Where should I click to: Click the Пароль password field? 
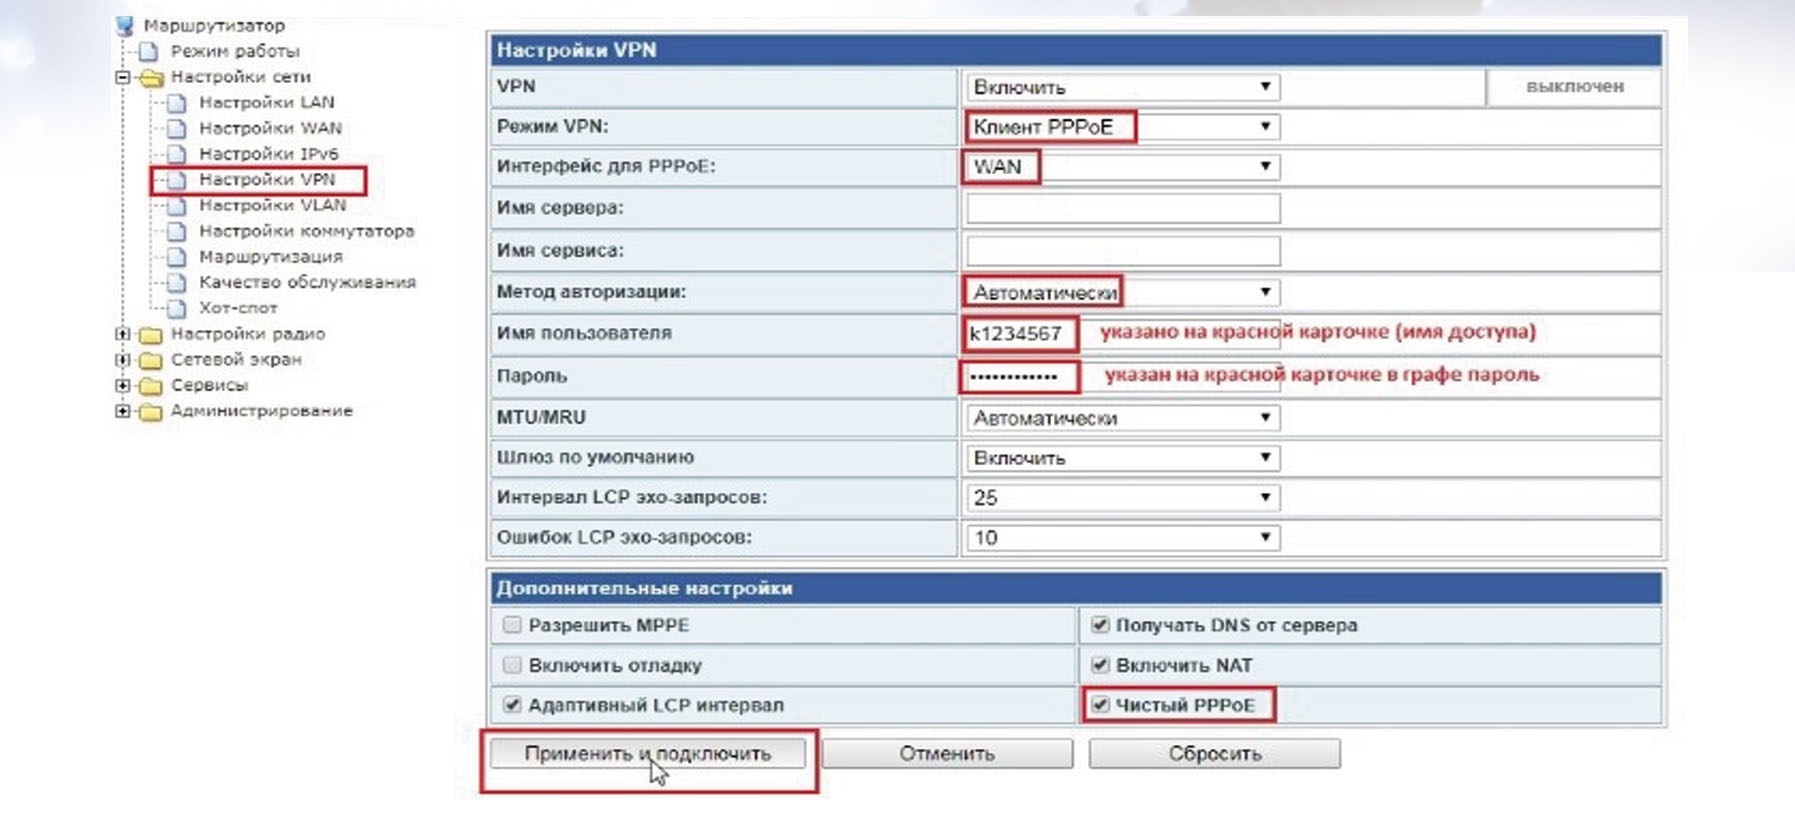click(1123, 376)
